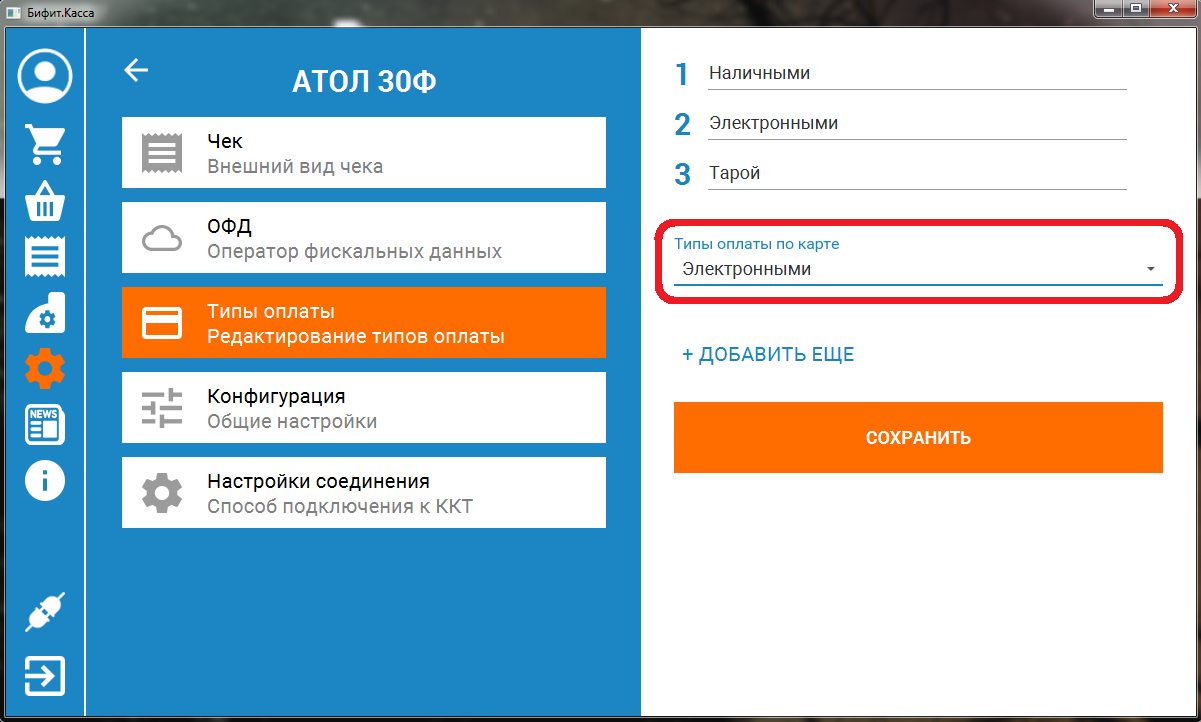Edit payment type 1 Наличными field
The height and width of the screenshot is (722, 1201).
click(917, 74)
